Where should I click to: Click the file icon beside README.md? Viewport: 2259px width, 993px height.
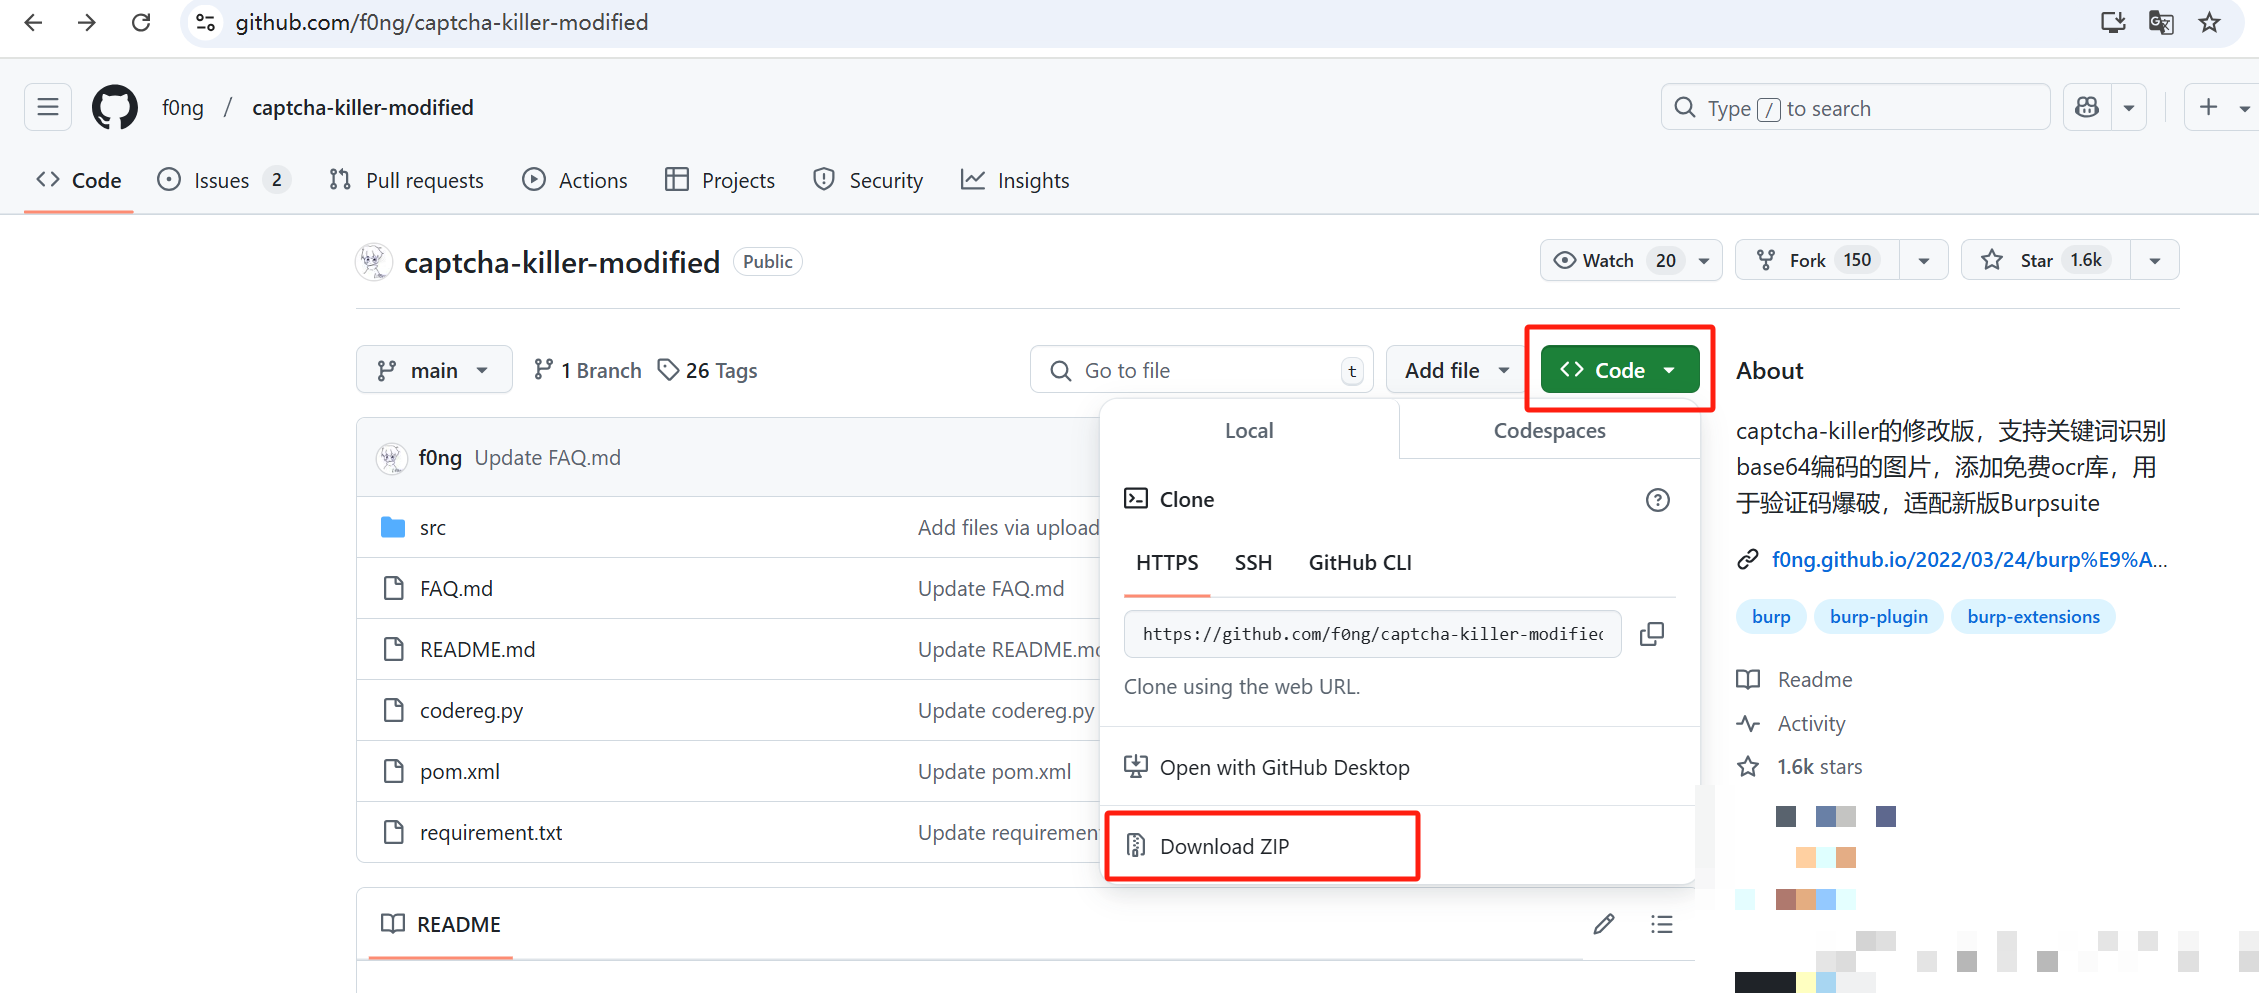tap(394, 649)
